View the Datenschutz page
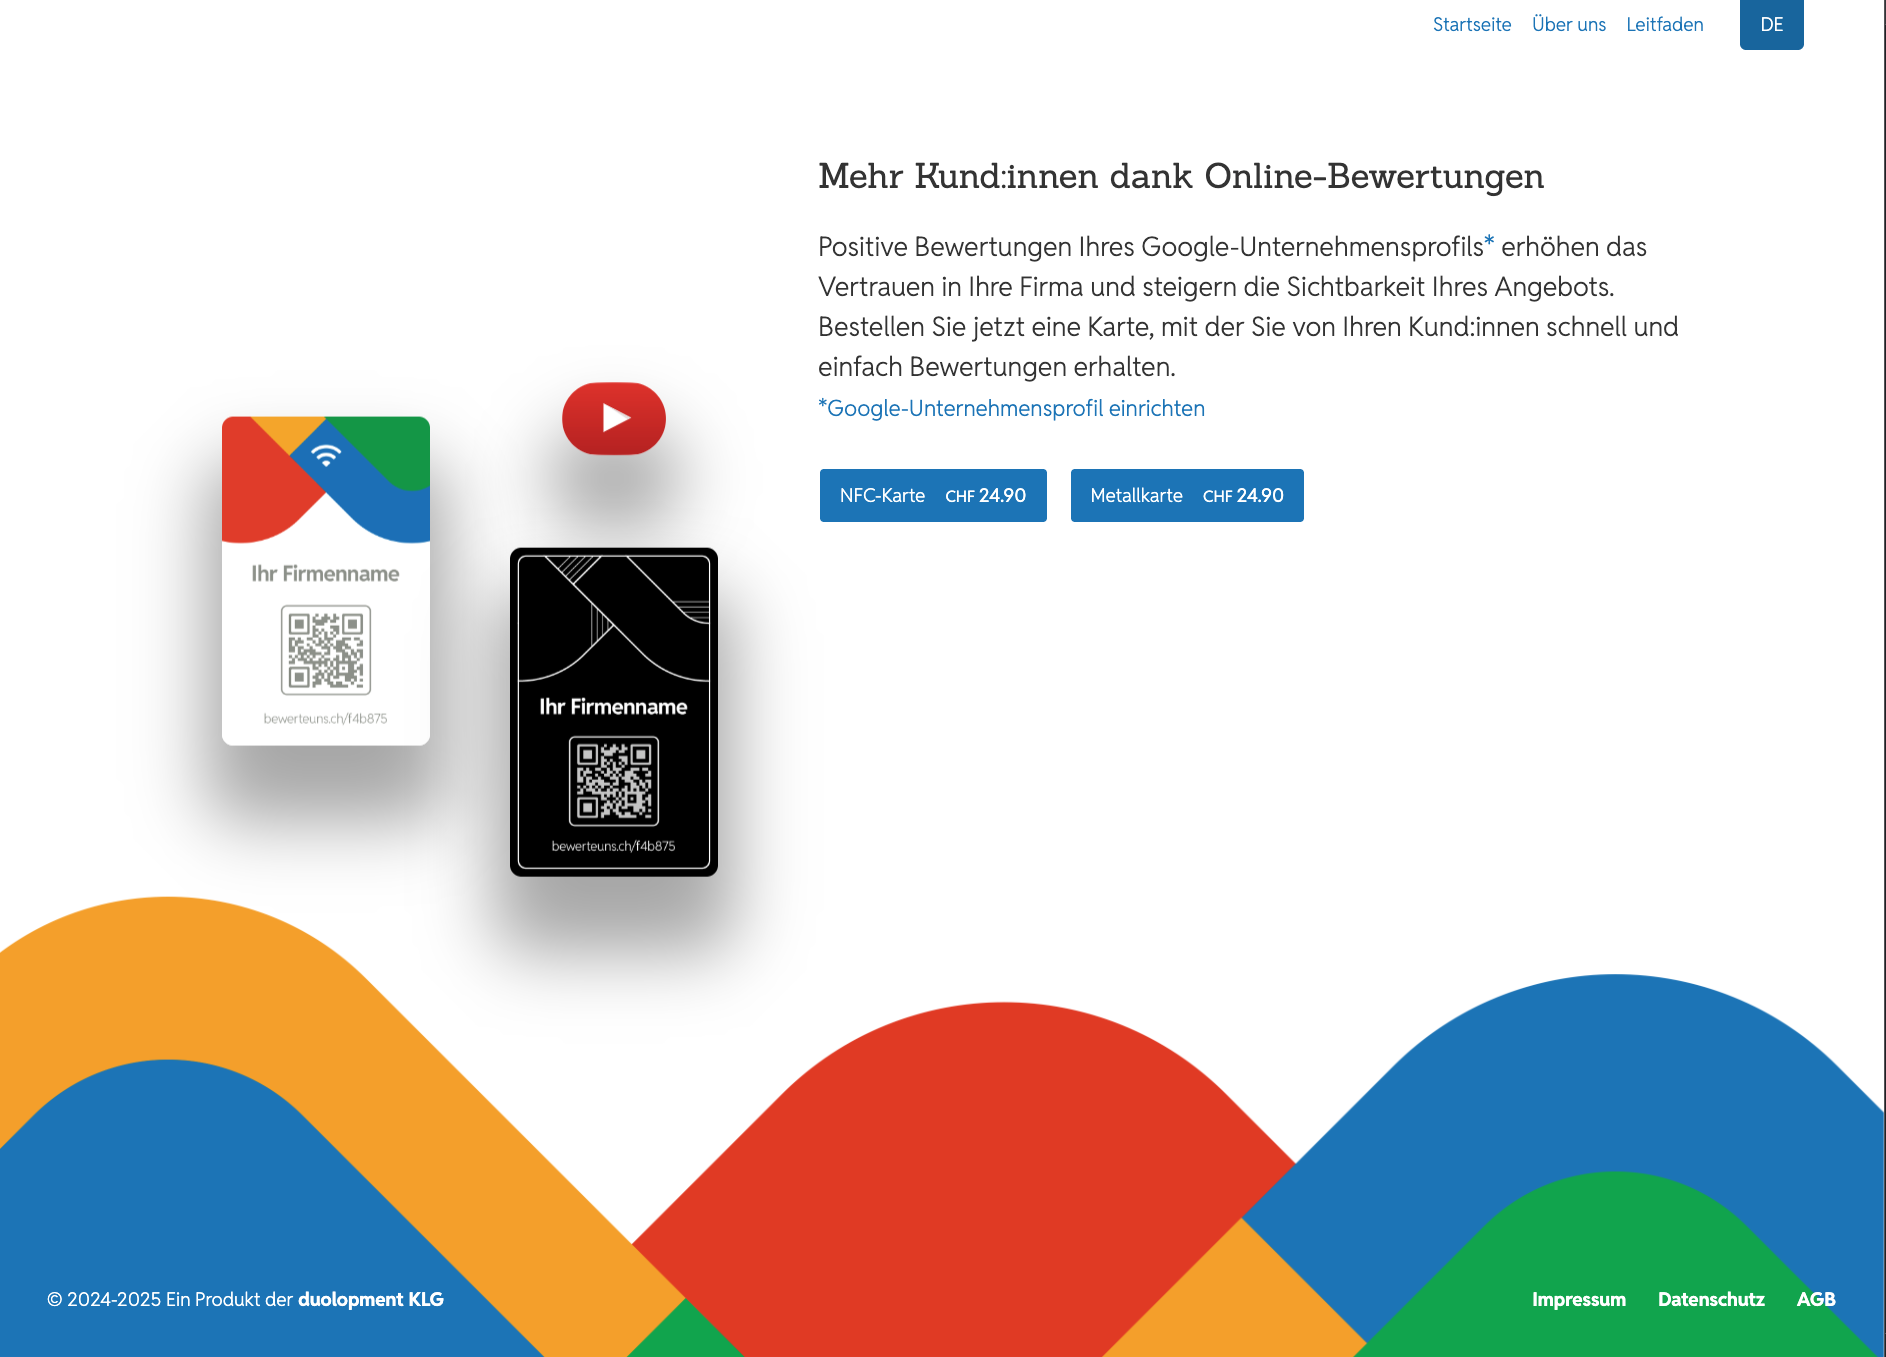1886x1357 pixels. [1710, 1299]
